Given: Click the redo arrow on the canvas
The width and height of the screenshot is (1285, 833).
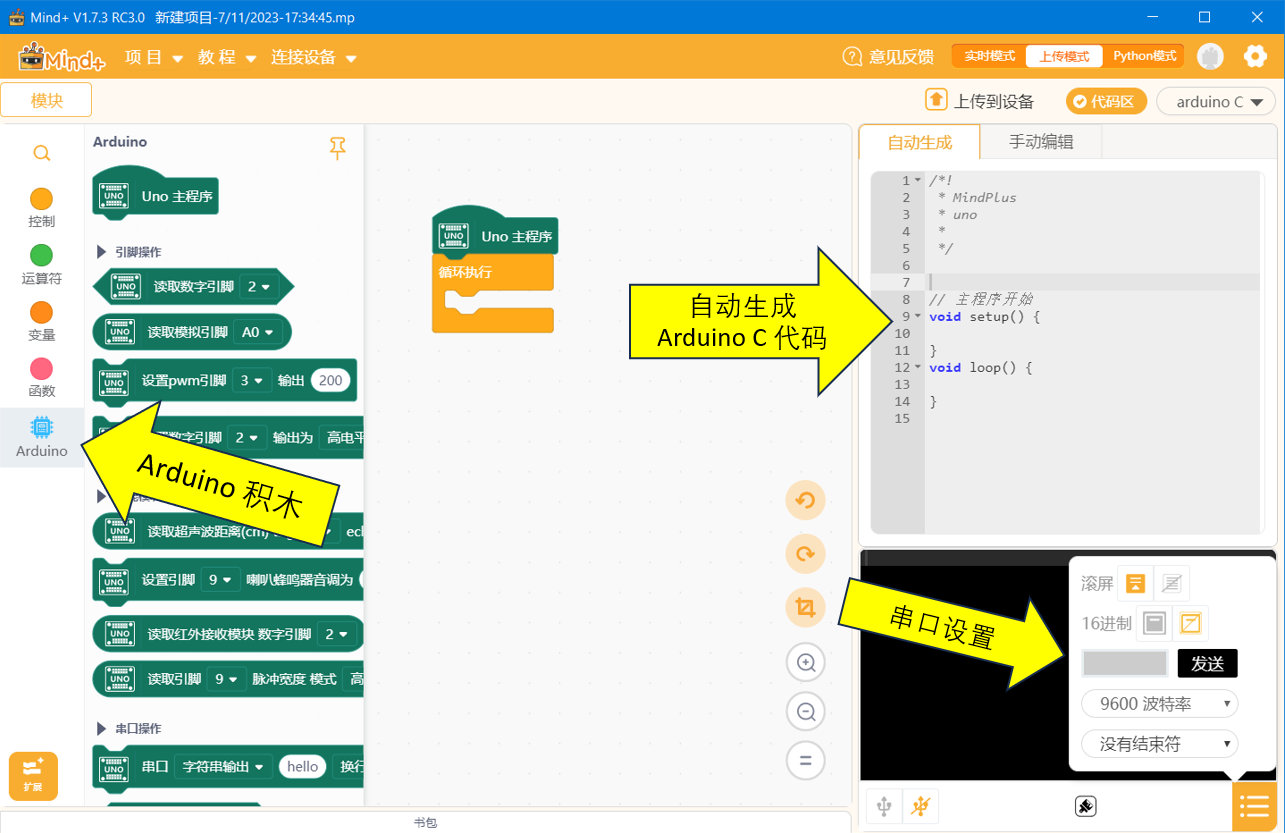Looking at the screenshot, I should (805, 554).
